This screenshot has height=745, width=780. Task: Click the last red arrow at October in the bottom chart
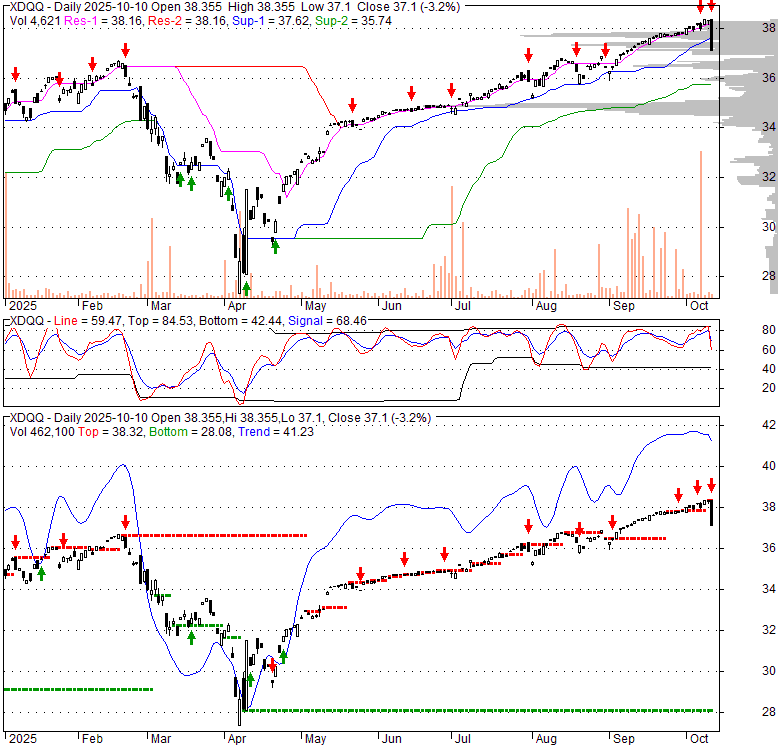tap(711, 484)
